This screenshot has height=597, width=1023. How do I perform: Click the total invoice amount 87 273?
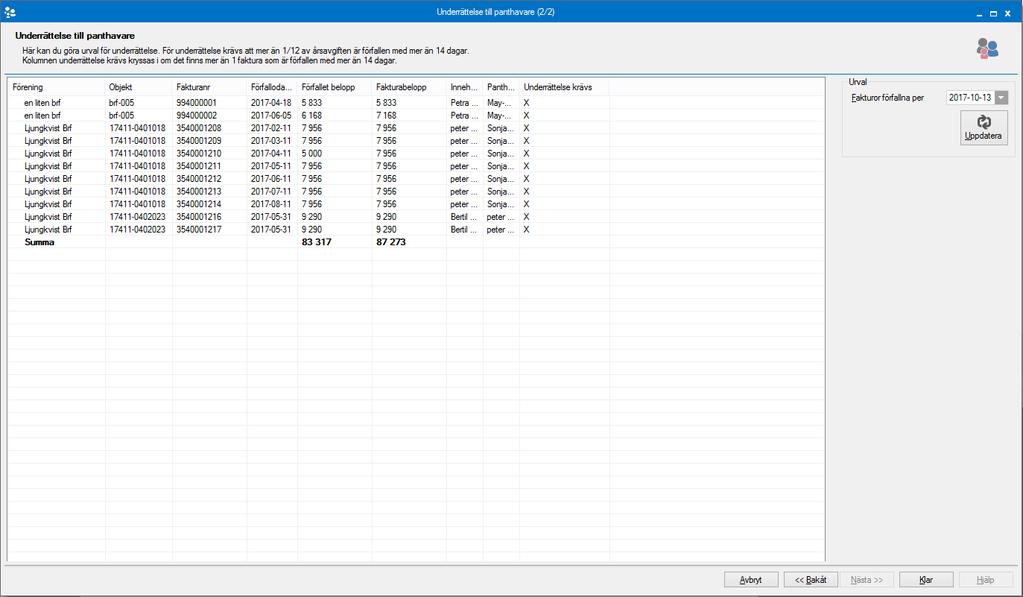391,242
